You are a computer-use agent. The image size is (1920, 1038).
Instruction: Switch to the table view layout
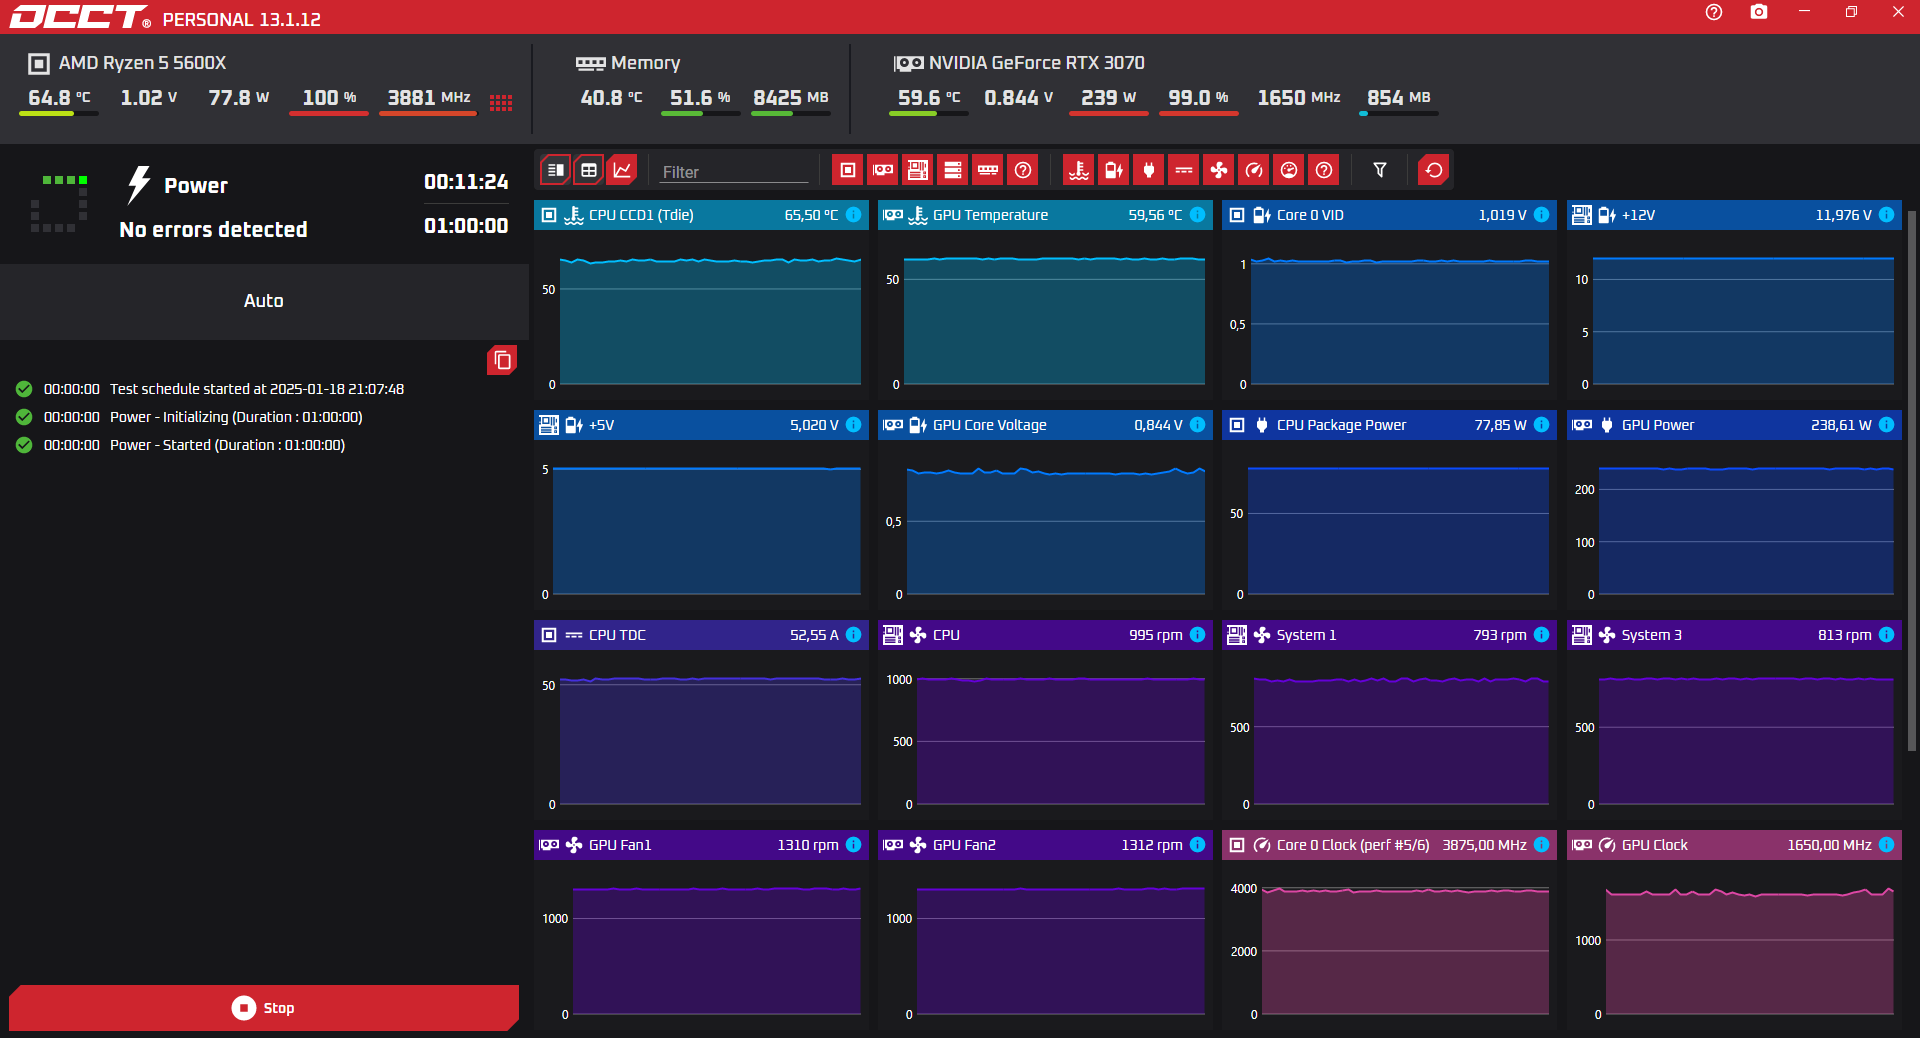(589, 170)
